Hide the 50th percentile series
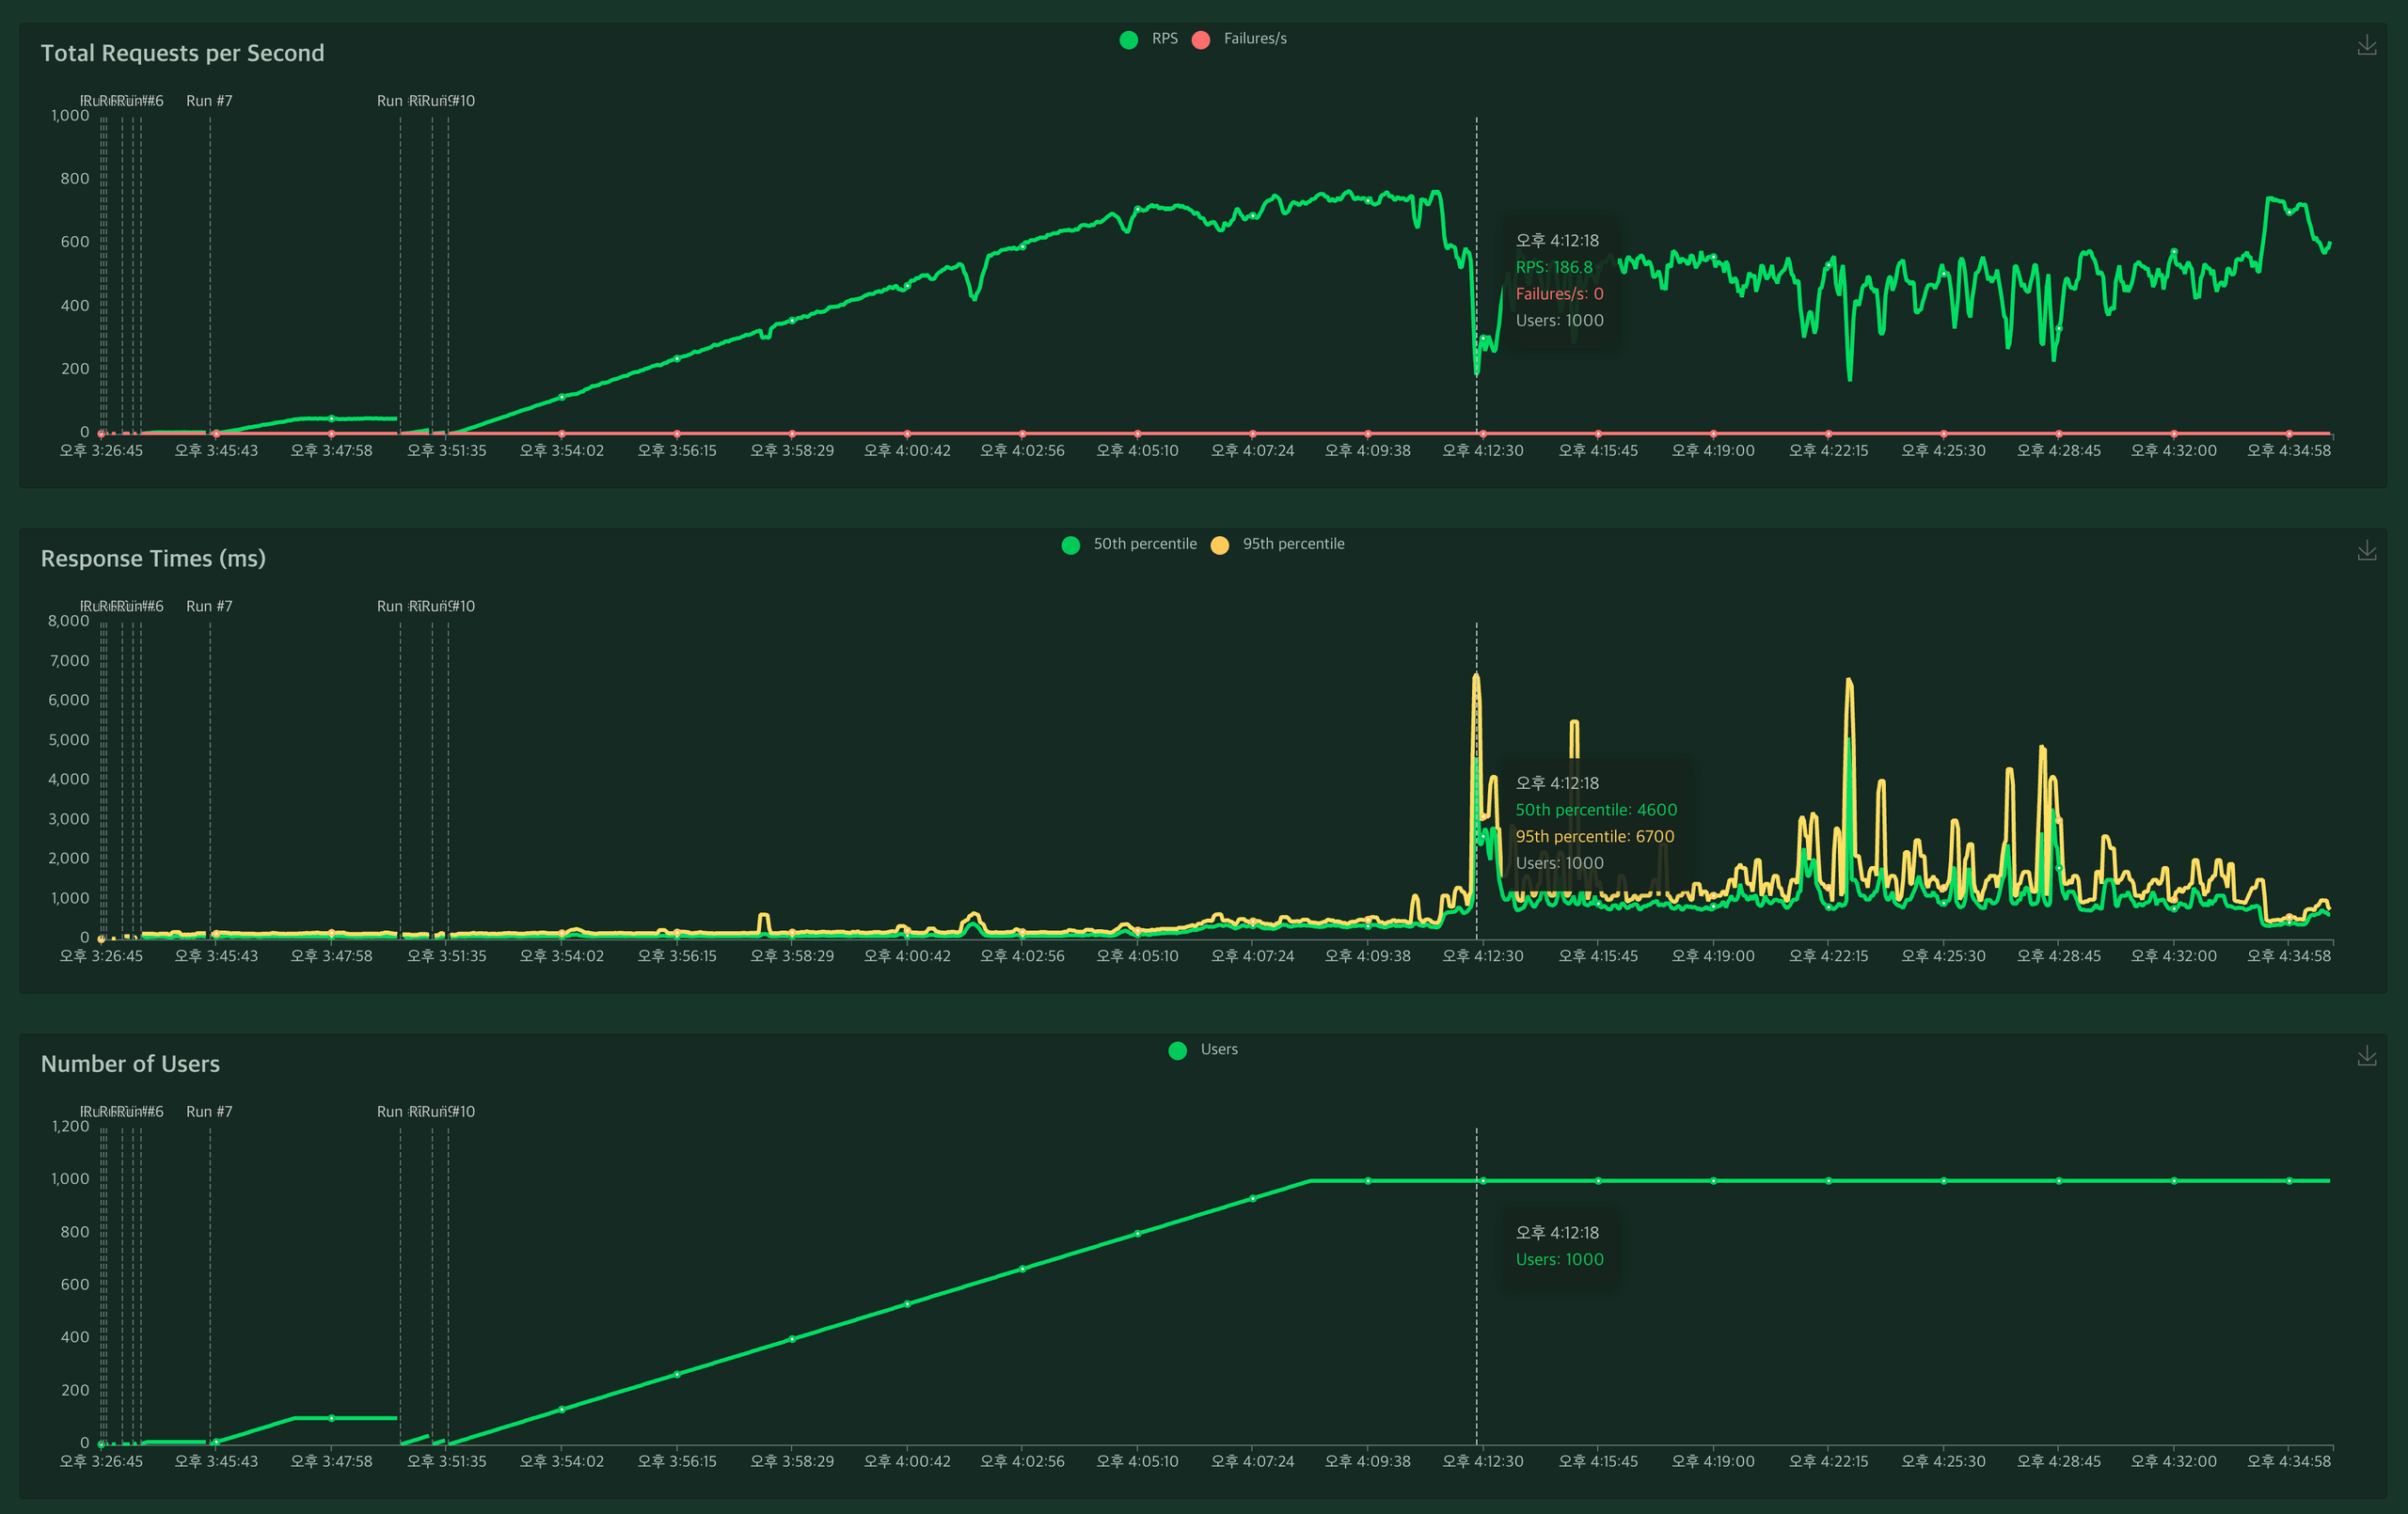Viewport: 2408px width, 1514px height. tap(1144, 544)
